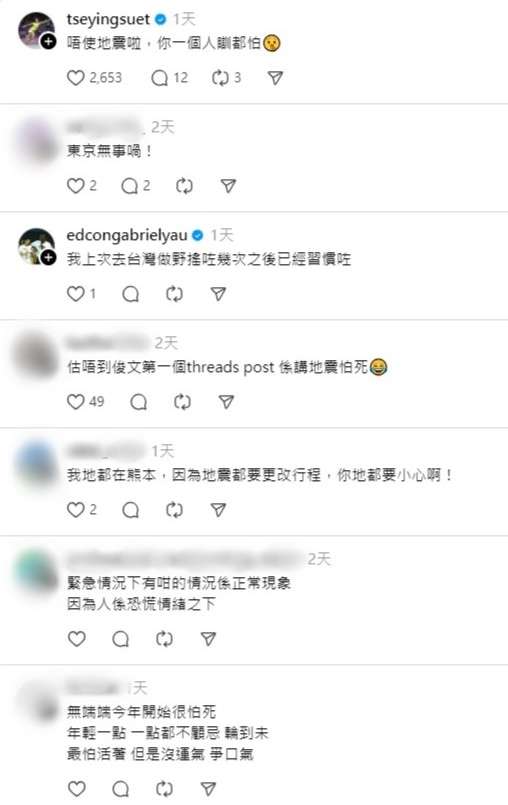The image size is (508, 805).
Task: Reply to edcongabrielyau's comment
Action: tap(130, 294)
